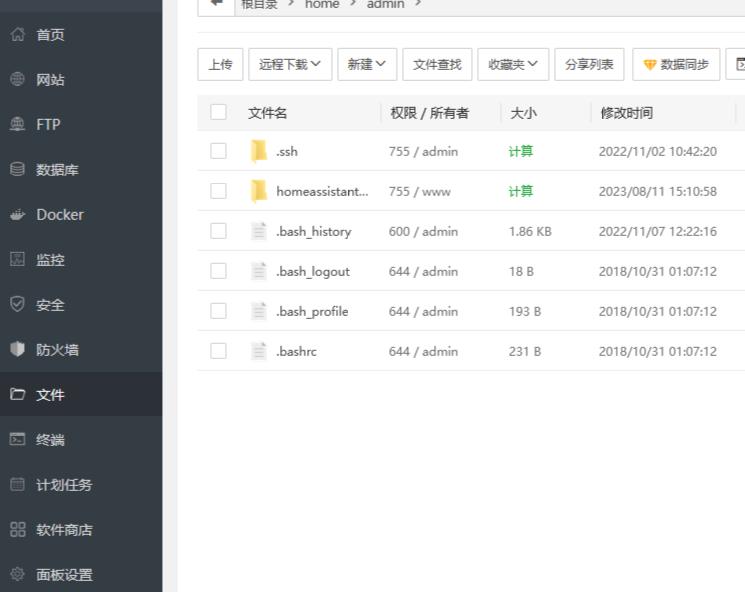Click the software store grid icon

coord(17,530)
